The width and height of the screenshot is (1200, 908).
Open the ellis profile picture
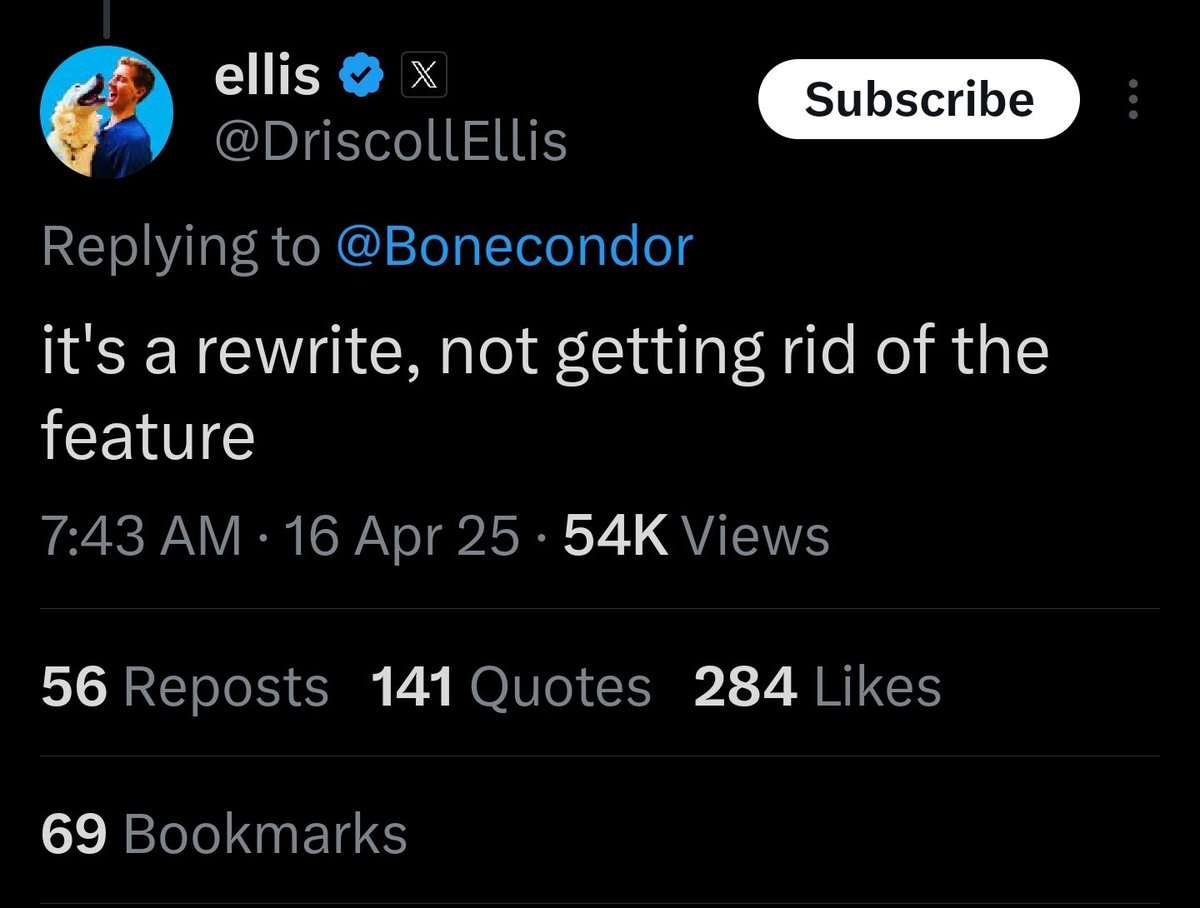tap(107, 113)
